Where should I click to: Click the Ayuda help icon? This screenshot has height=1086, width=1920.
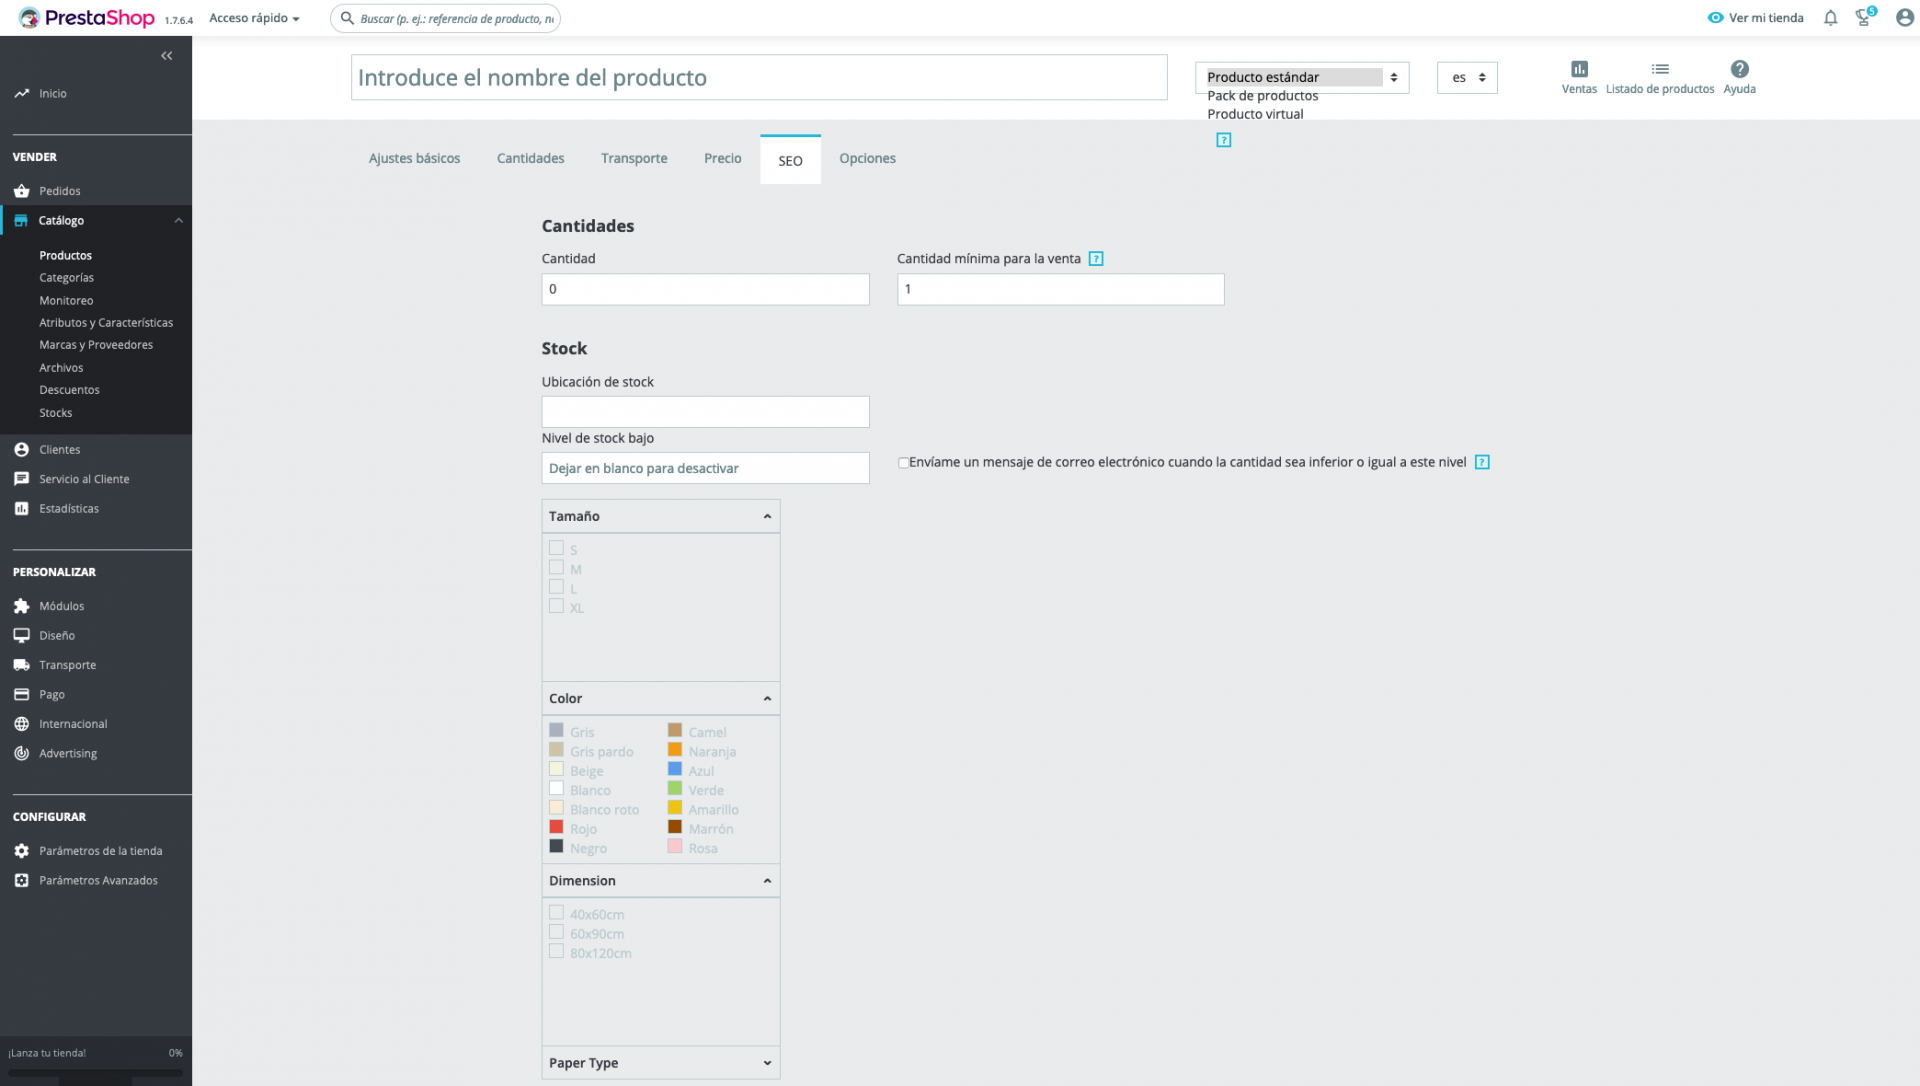[1739, 69]
